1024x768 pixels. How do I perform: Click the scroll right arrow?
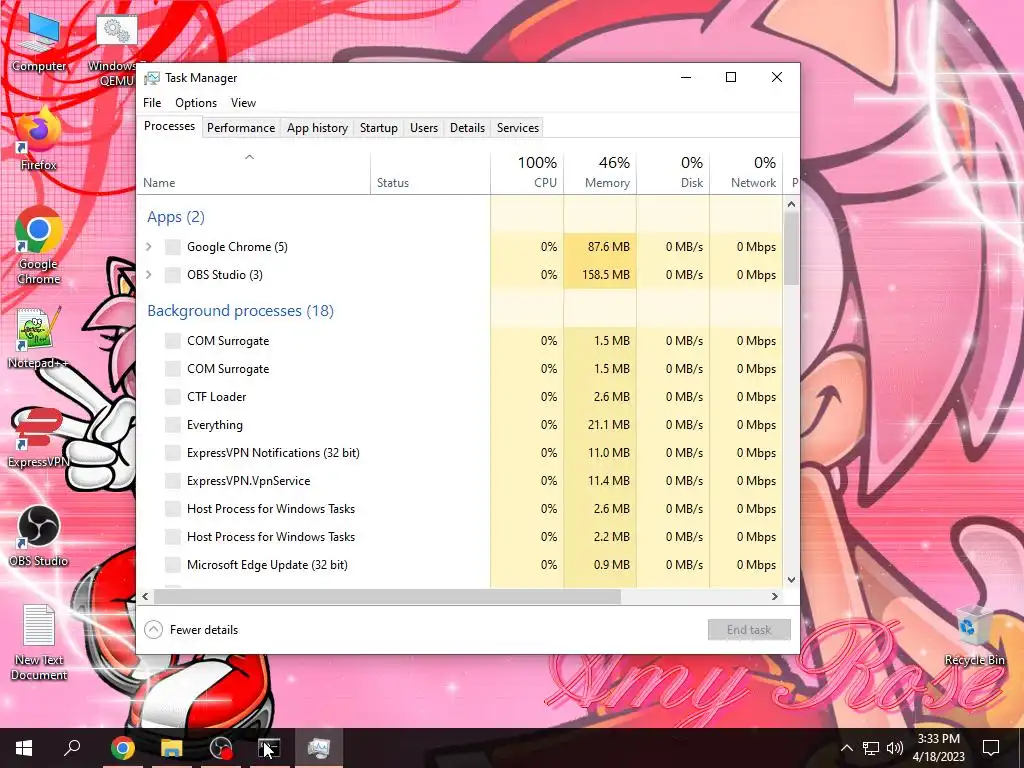point(775,596)
